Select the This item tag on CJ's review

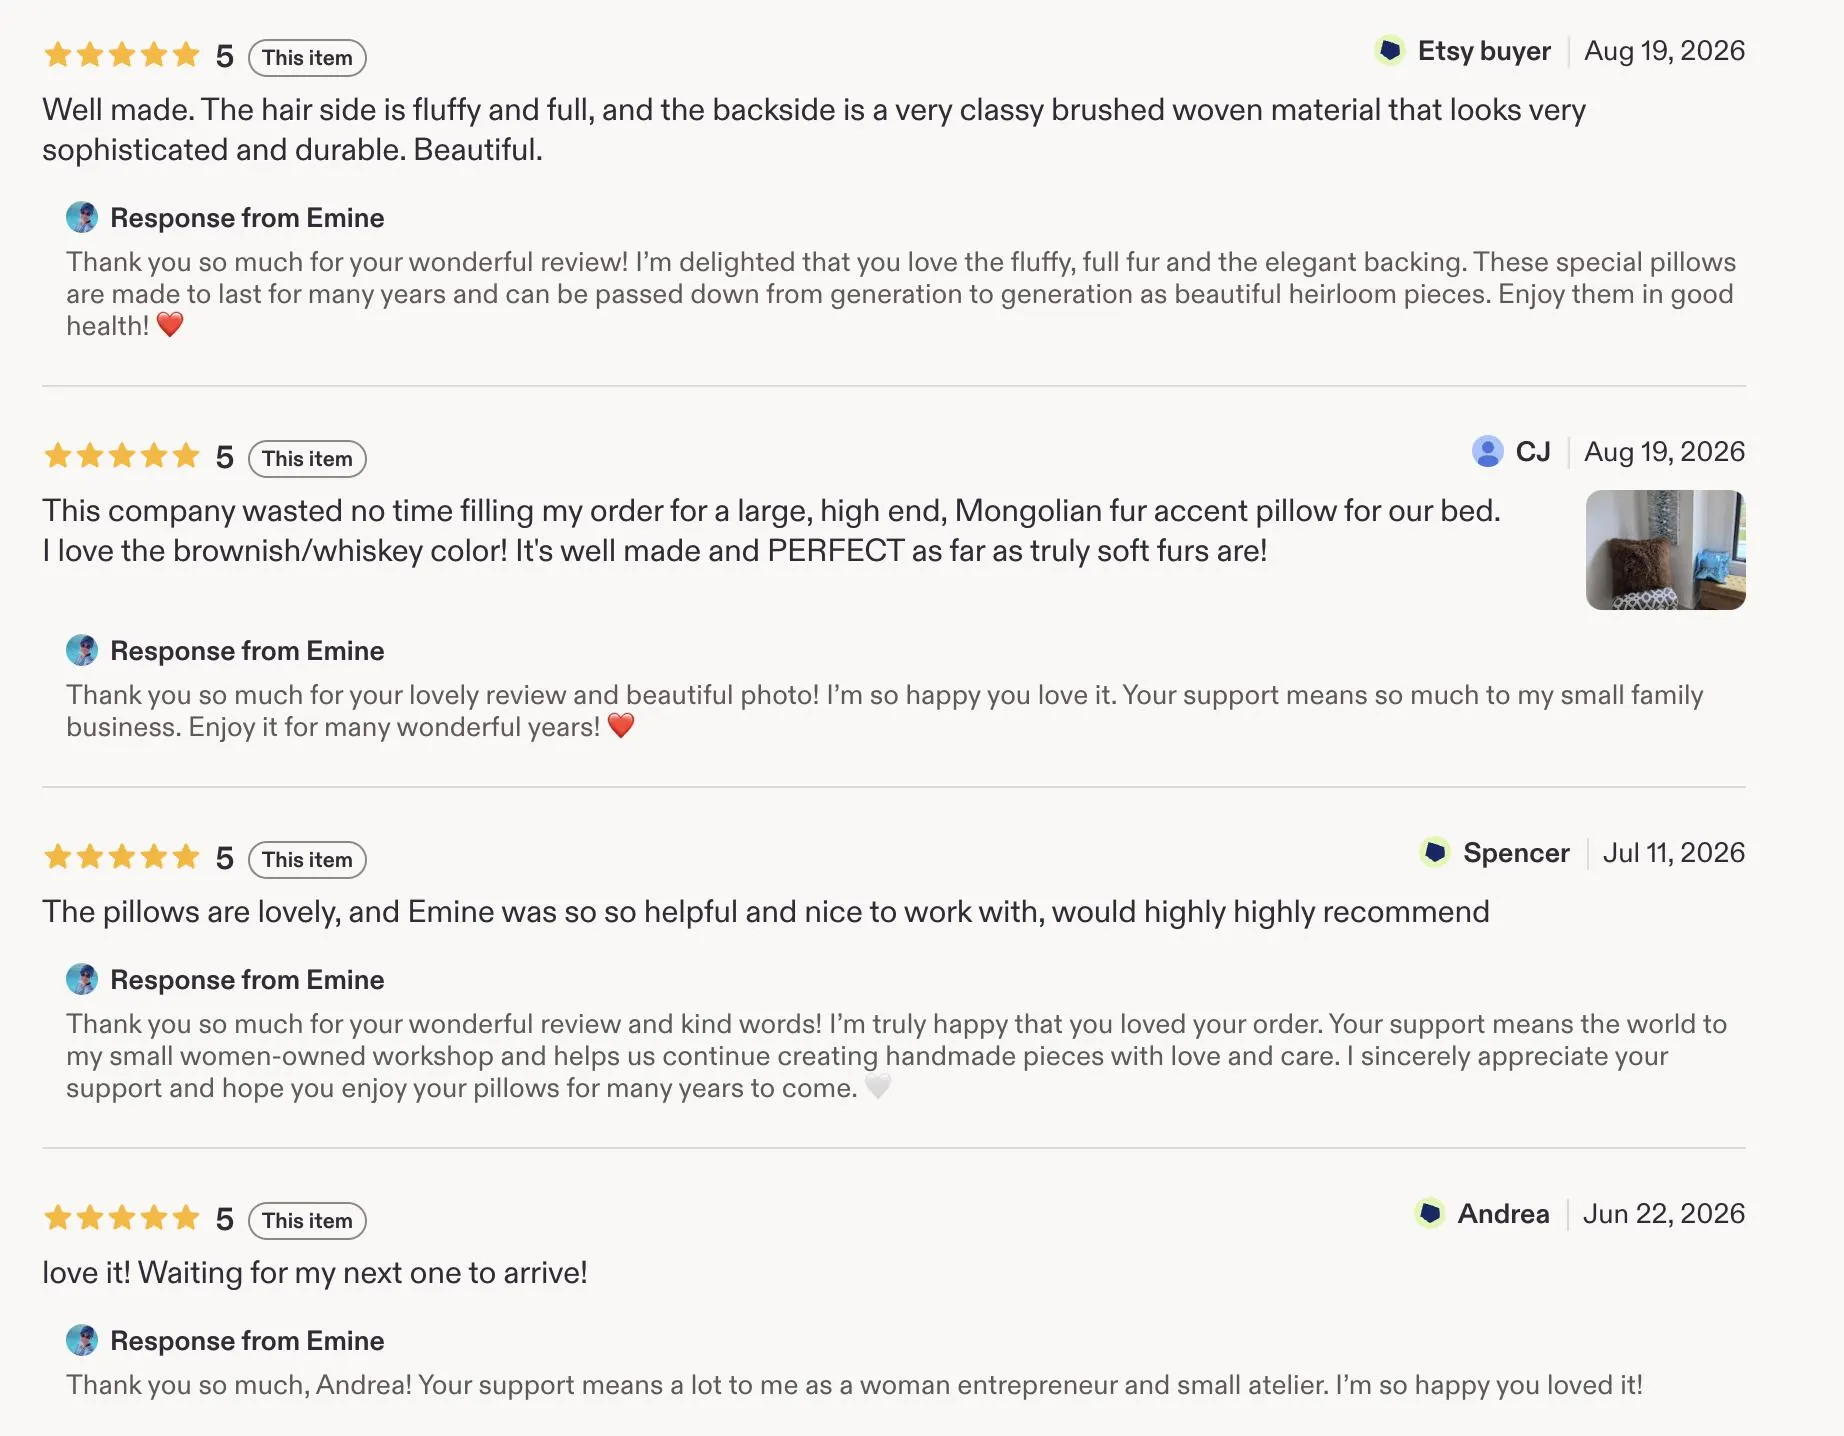click(307, 458)
